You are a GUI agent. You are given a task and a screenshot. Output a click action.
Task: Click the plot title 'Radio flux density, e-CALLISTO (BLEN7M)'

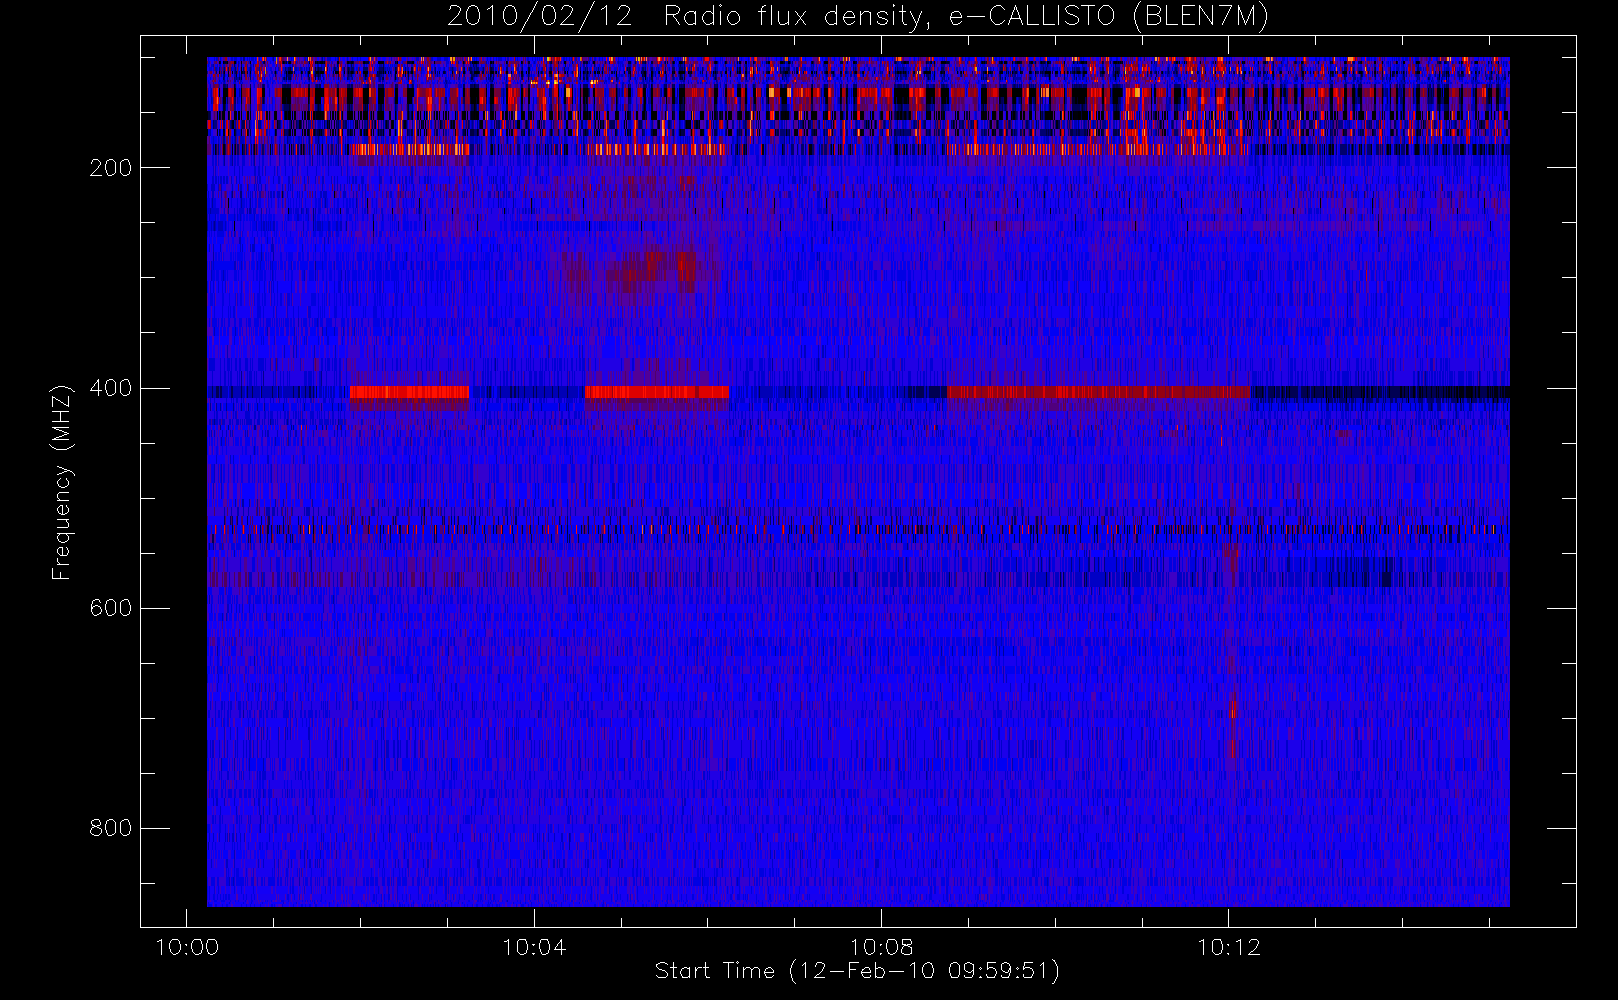pyautogui.click(x=966, y=17)
